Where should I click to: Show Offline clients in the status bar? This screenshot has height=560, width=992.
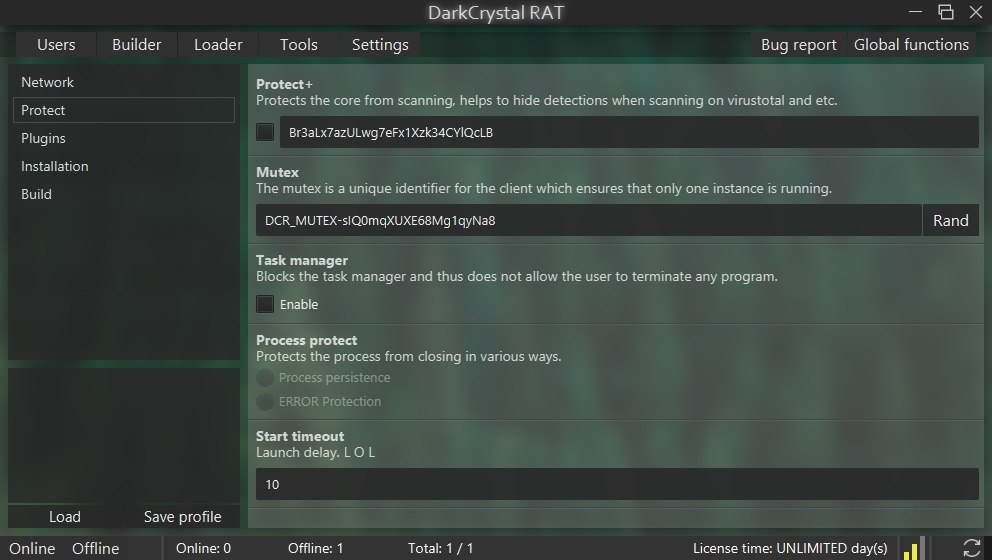[96, 549]
